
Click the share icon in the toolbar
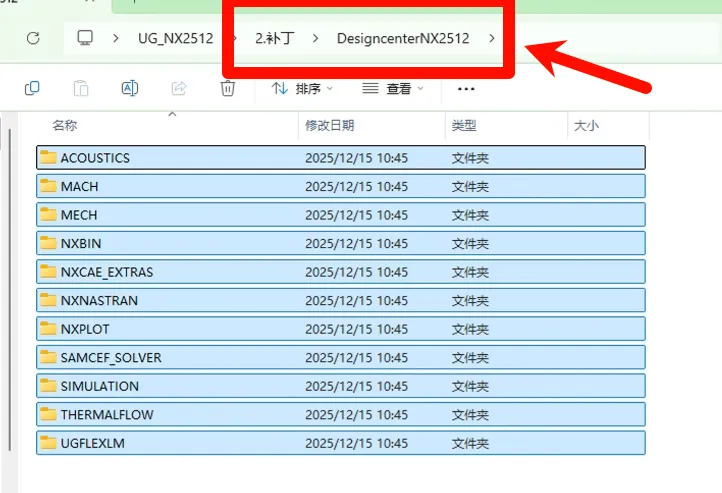click(x=179, y=88)
